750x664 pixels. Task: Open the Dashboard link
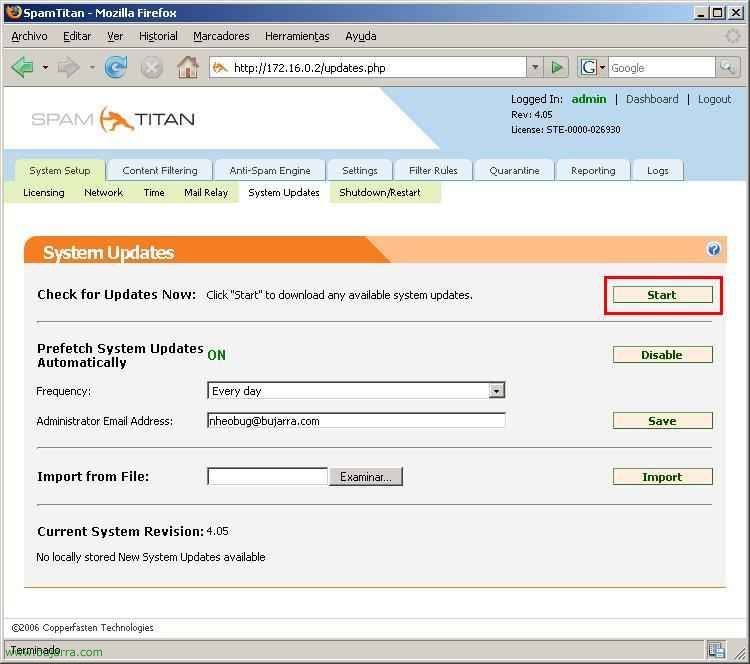tap(652, 99)
